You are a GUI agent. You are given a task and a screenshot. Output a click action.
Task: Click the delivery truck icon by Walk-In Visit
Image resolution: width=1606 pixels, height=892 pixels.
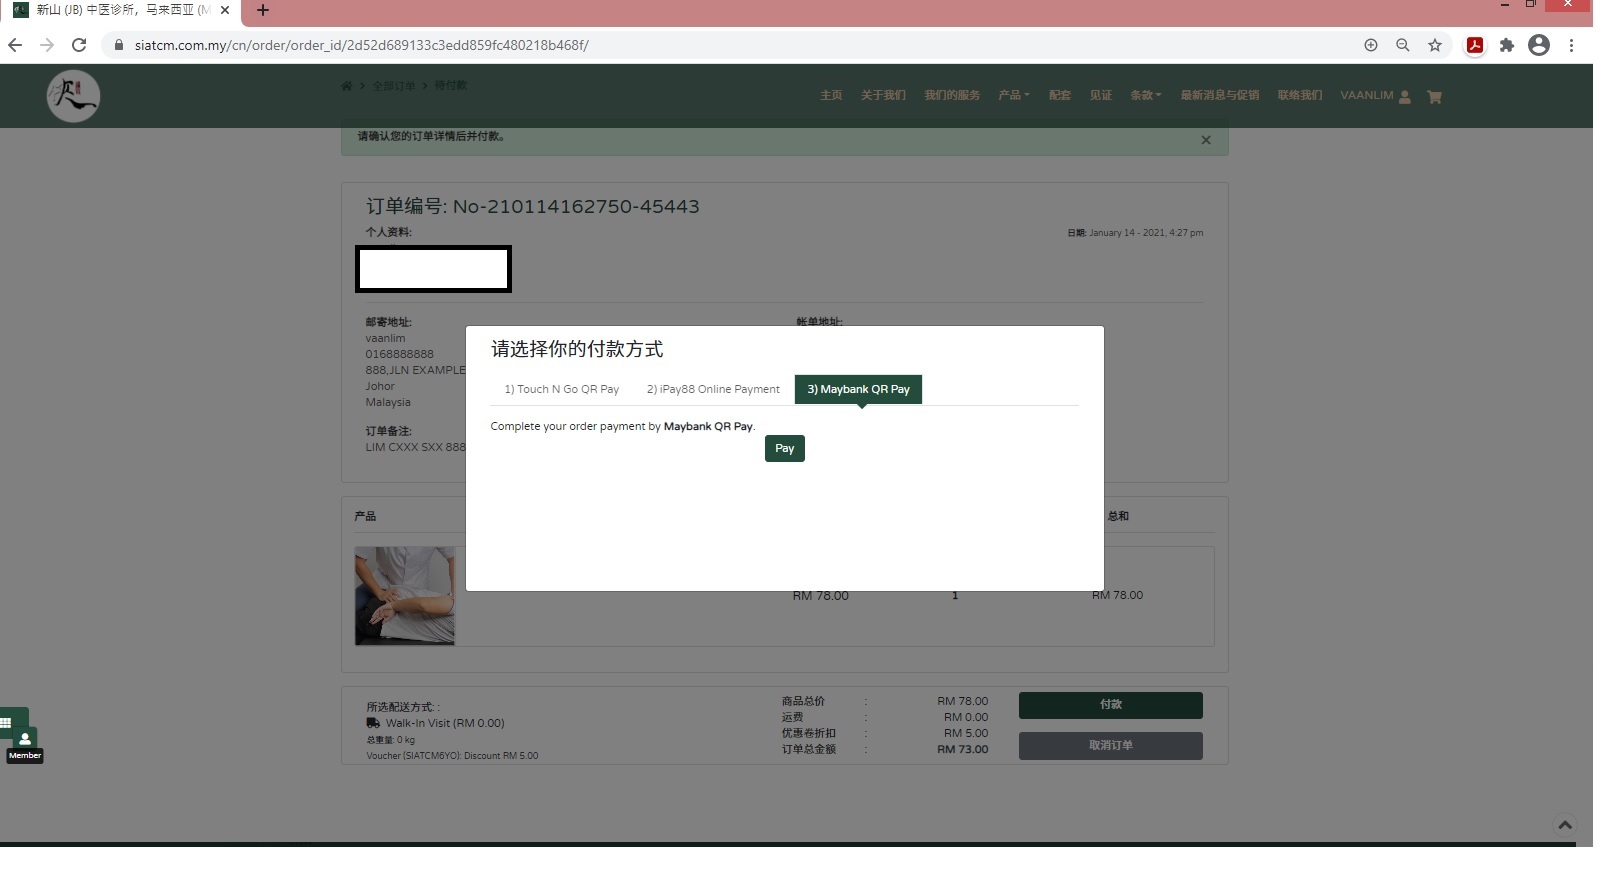[x=373, y=723]
